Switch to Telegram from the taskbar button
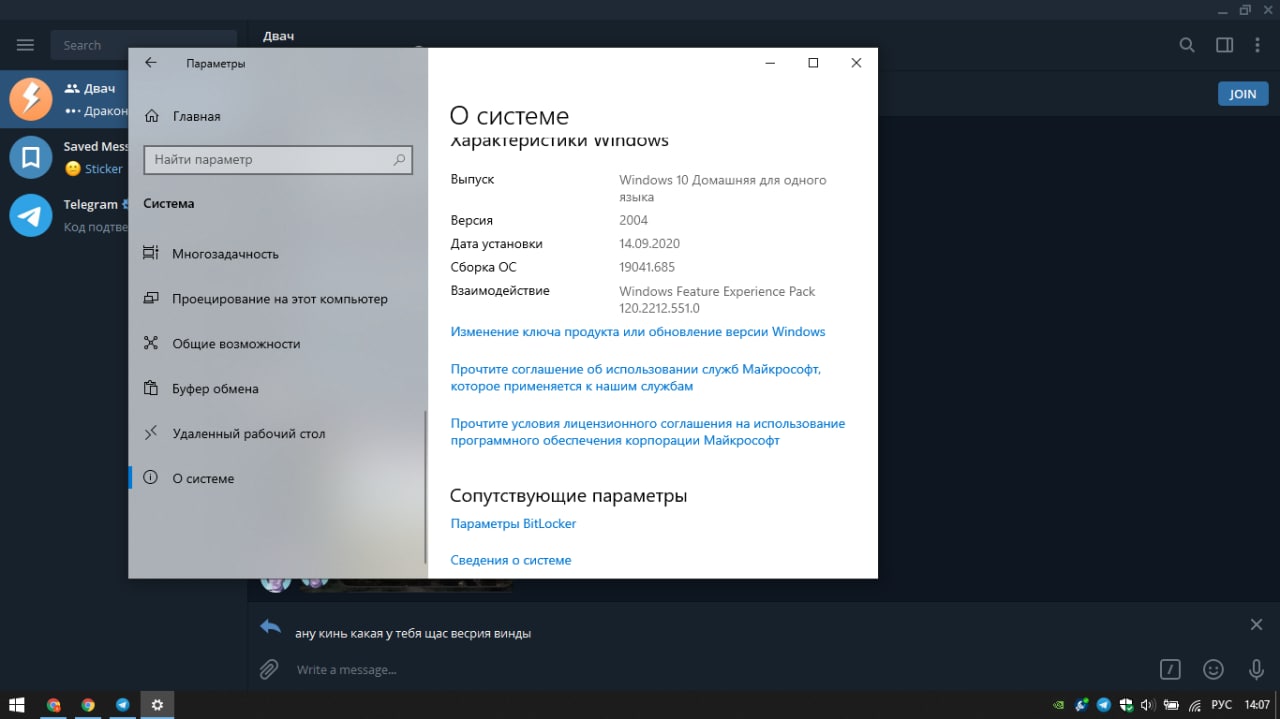Viewport: 1280px width, 719px height. pos(123,705)
